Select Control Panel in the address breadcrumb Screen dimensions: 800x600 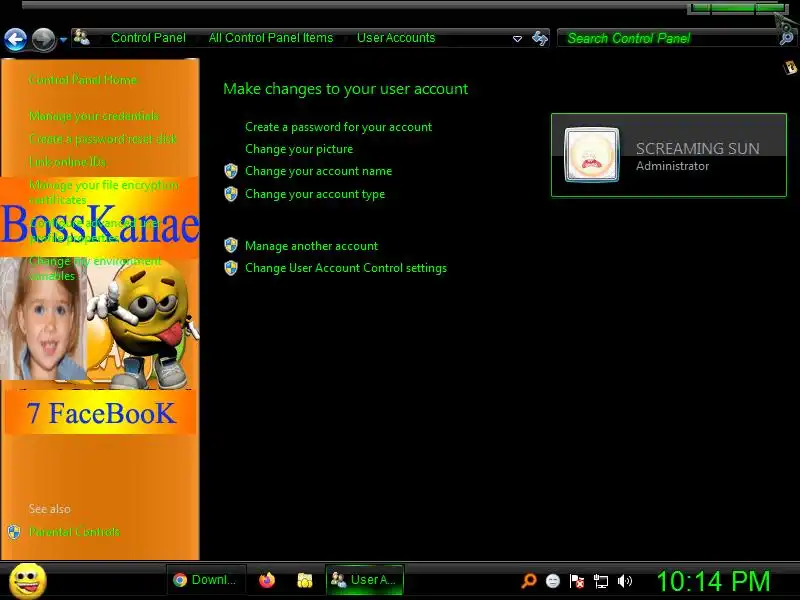point(148,38)
